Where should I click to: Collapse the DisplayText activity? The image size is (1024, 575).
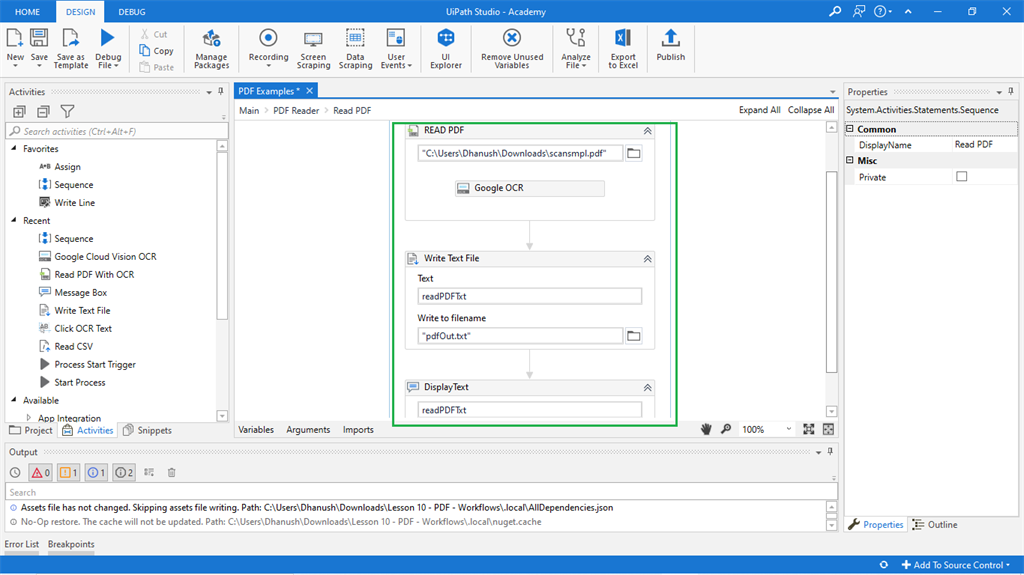pyautogui.click(x=647, y=387)
